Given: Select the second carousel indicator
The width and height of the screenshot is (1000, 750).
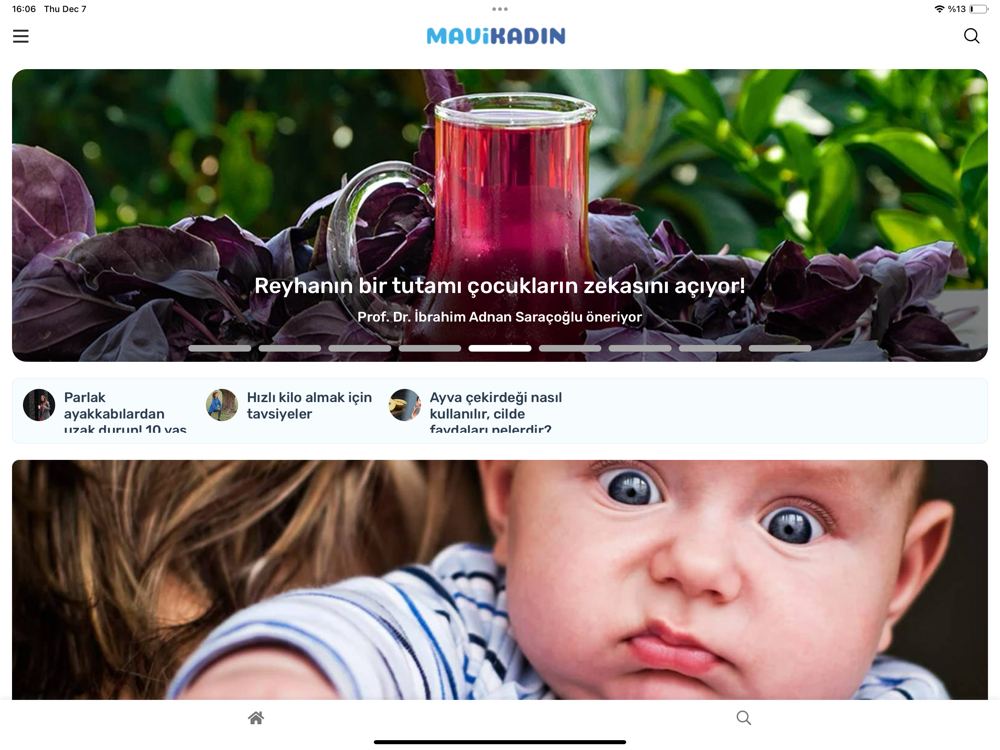Looking at the screenshot, I should tap(290, 348).
